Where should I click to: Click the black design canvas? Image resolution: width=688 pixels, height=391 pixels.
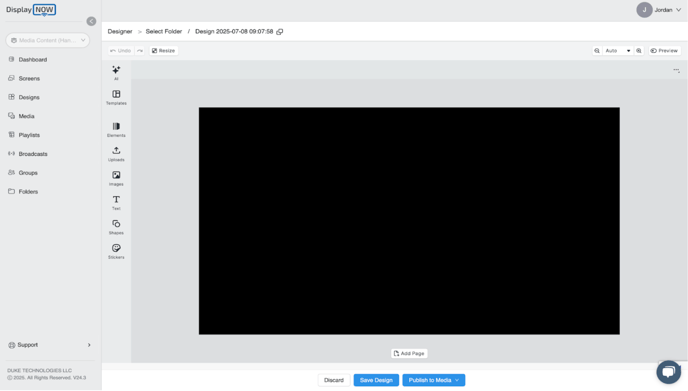pos(409,221)
